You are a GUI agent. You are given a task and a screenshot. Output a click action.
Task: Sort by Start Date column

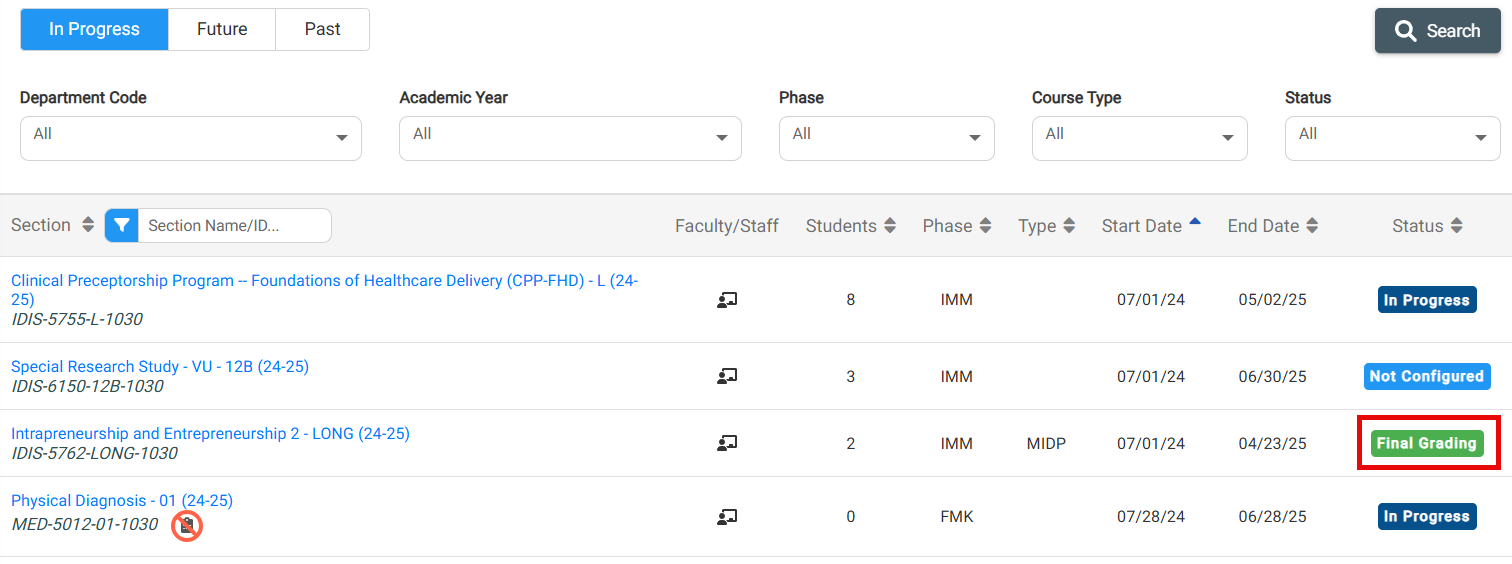[x=1194, y=223]
